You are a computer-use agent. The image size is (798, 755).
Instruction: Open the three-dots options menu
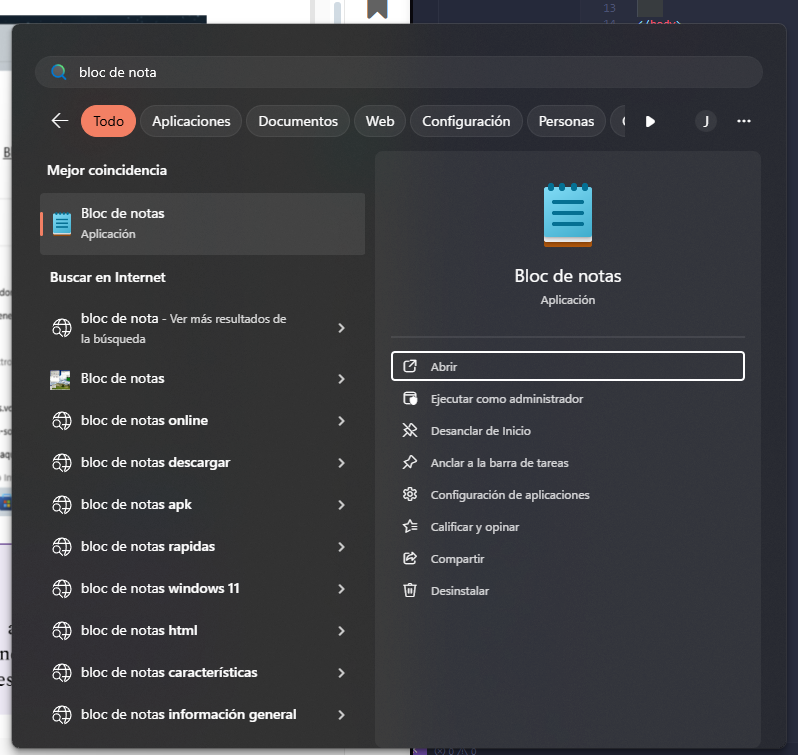[744, 121]
